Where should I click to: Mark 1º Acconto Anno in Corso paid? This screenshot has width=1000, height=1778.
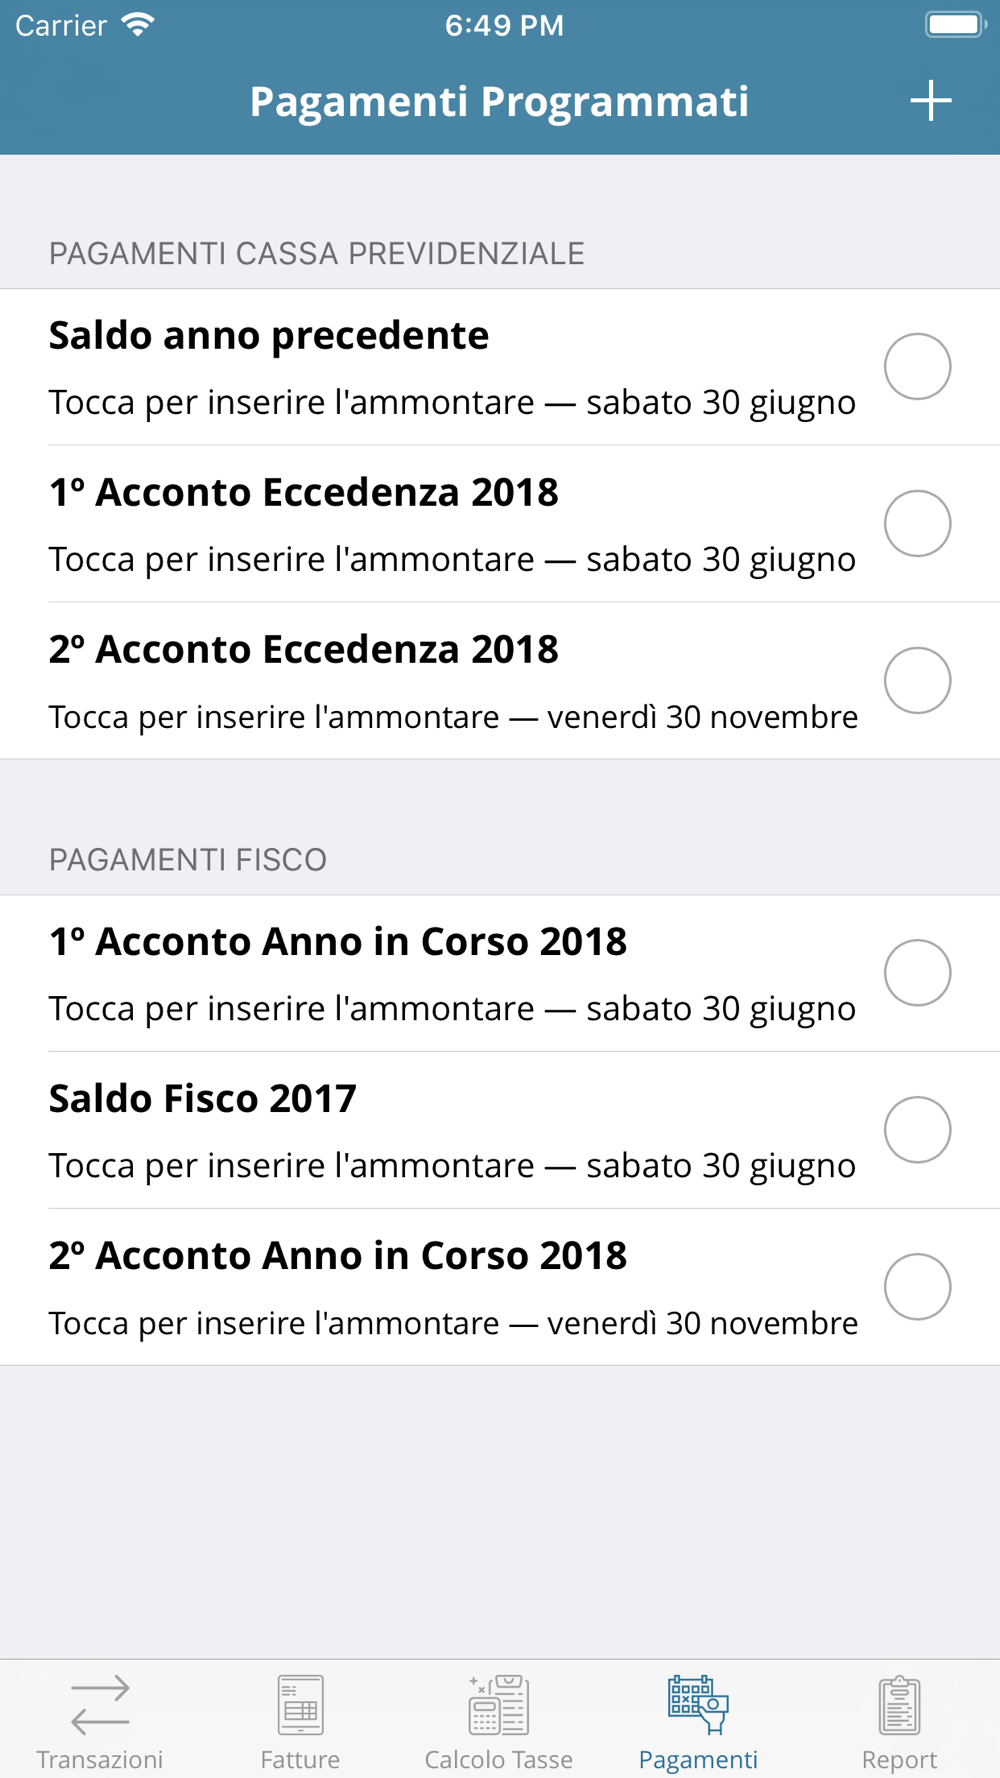point(917,973)
